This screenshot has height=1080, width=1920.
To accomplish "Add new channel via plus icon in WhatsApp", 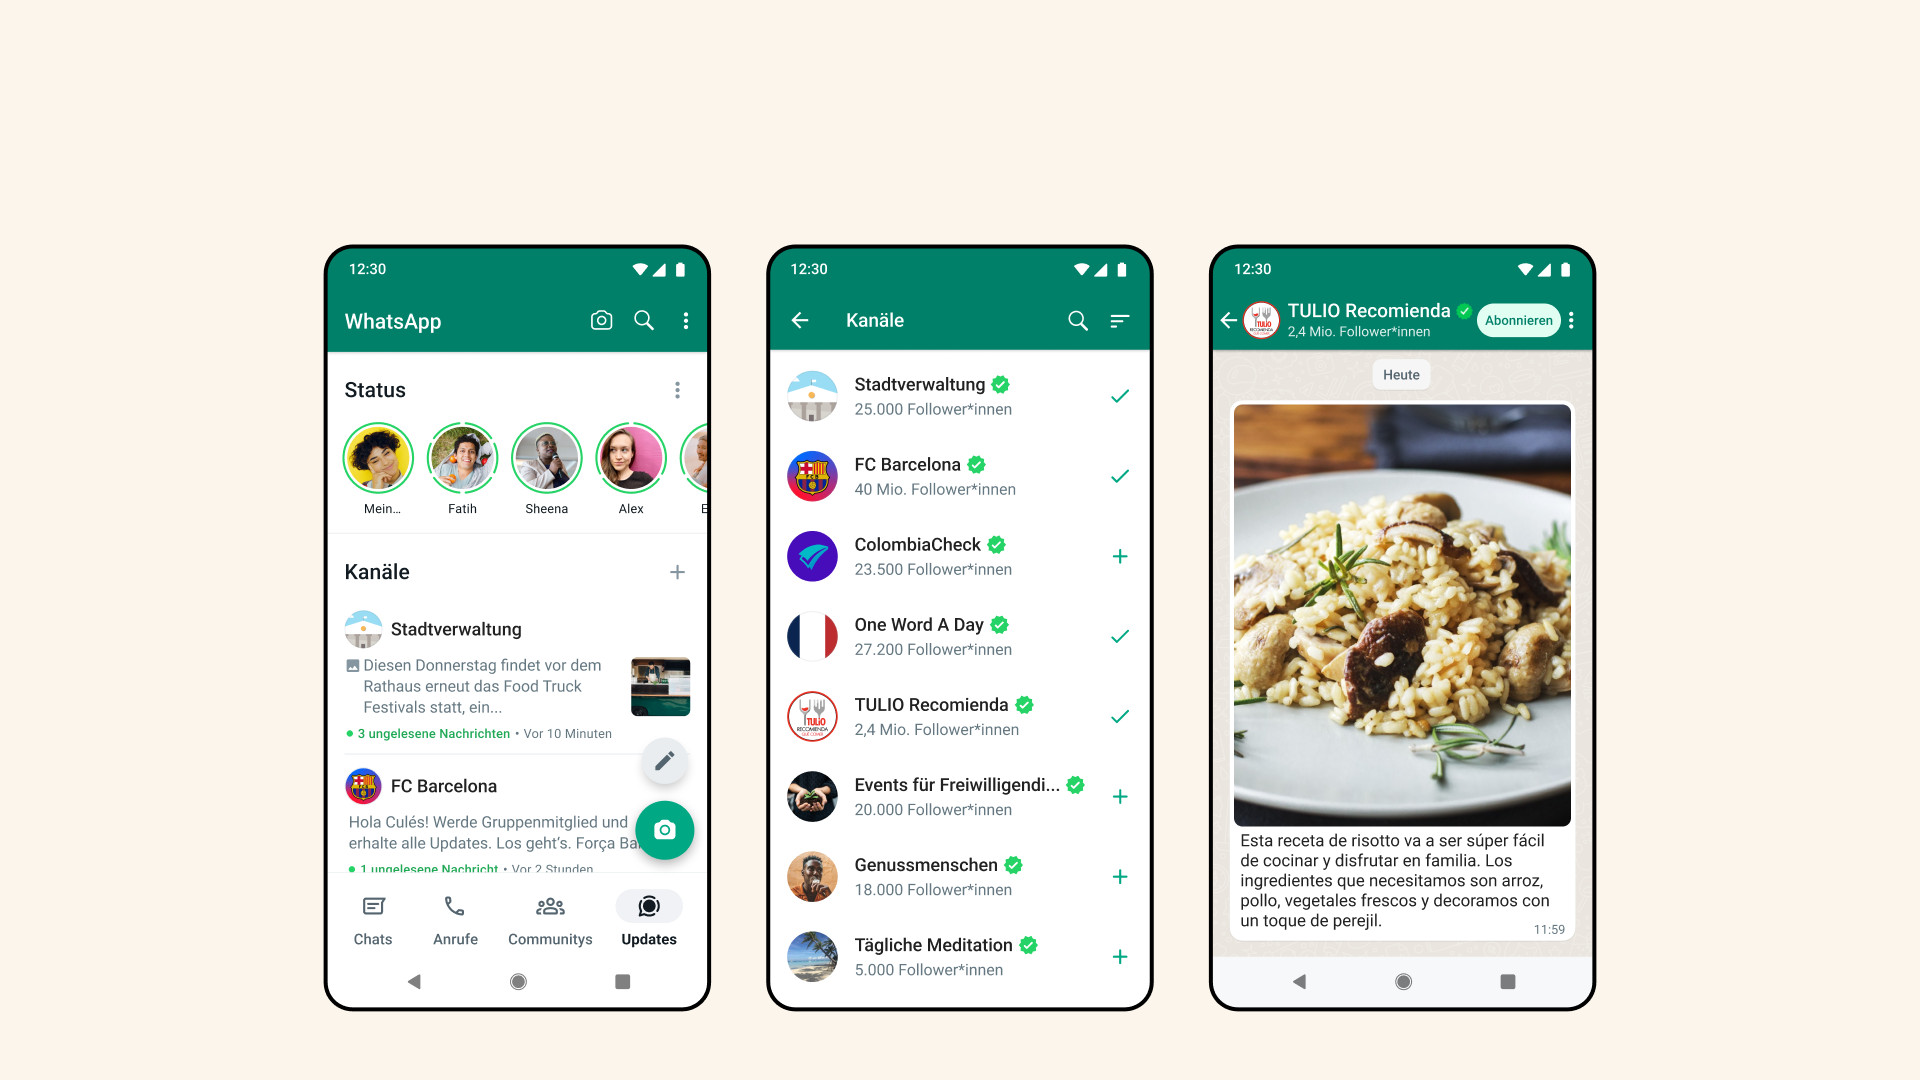I will coord(676,572).
